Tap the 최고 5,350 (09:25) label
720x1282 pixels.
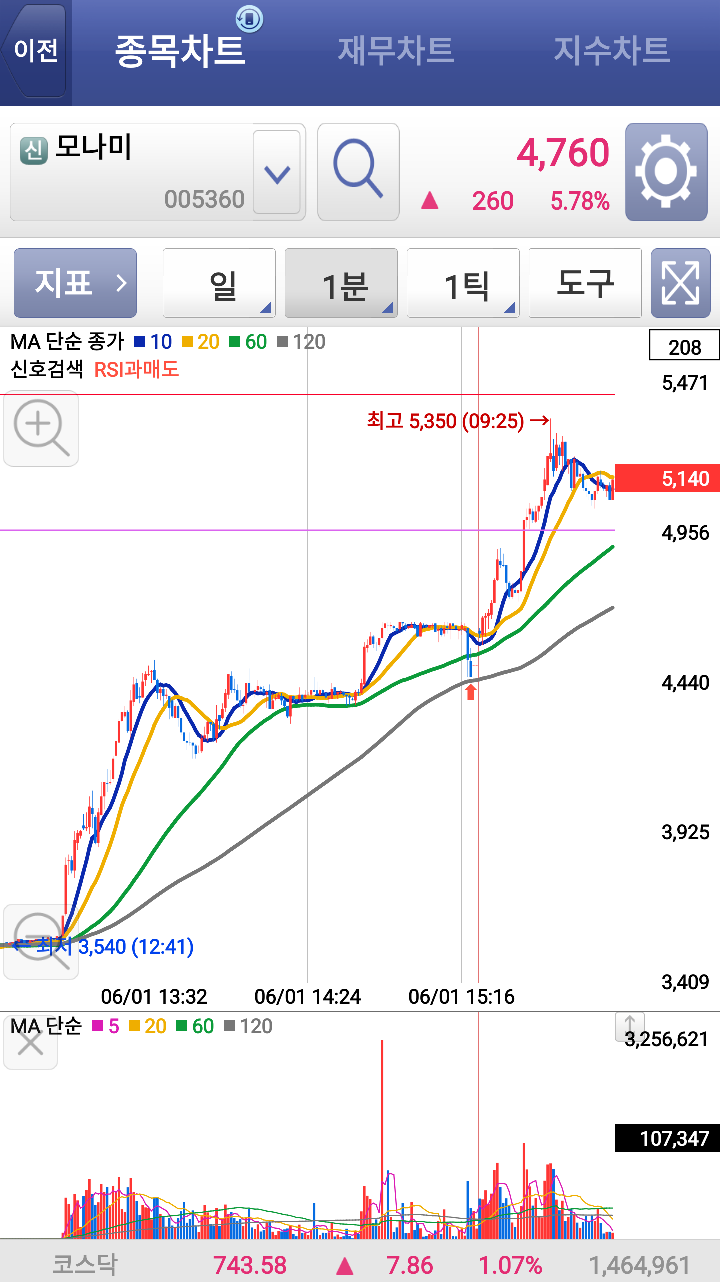458,421
